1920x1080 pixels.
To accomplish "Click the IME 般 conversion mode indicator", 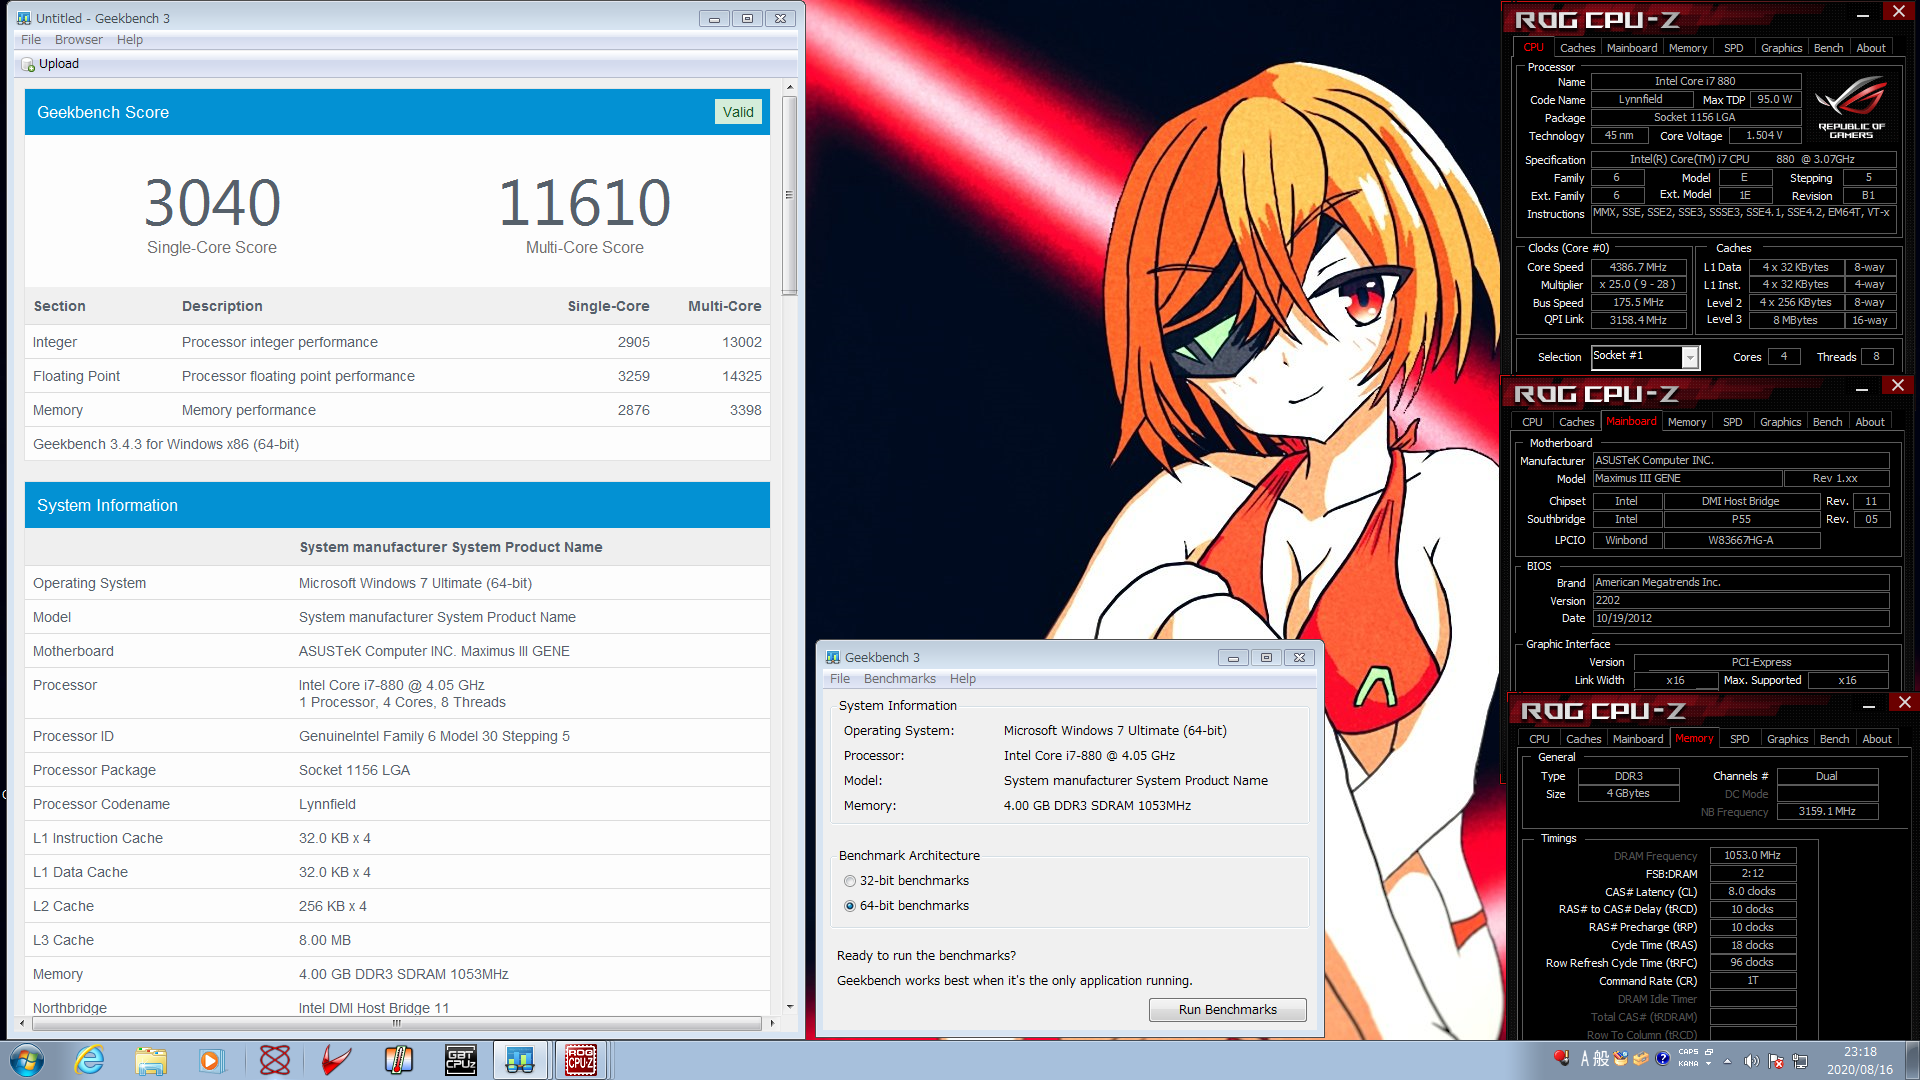I will coord(1602,1059).
